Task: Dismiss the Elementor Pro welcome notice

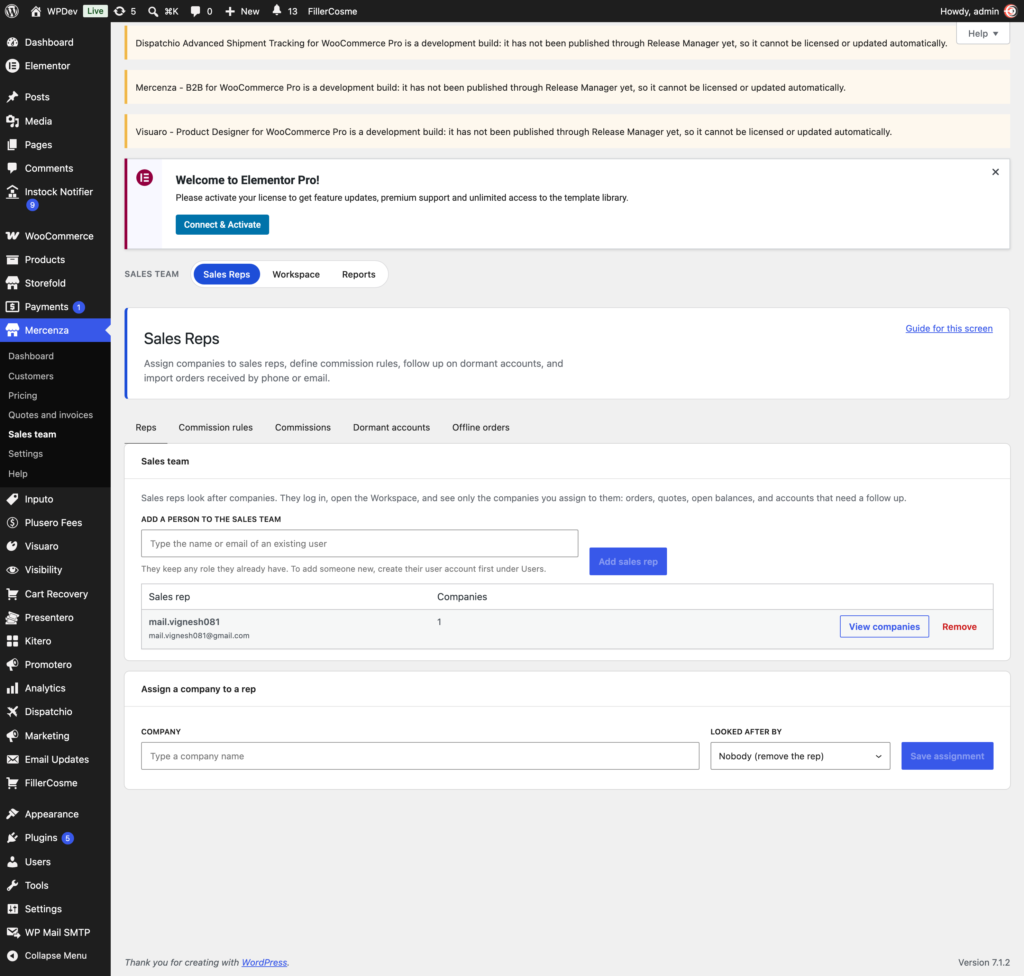Action: [995, 172]
